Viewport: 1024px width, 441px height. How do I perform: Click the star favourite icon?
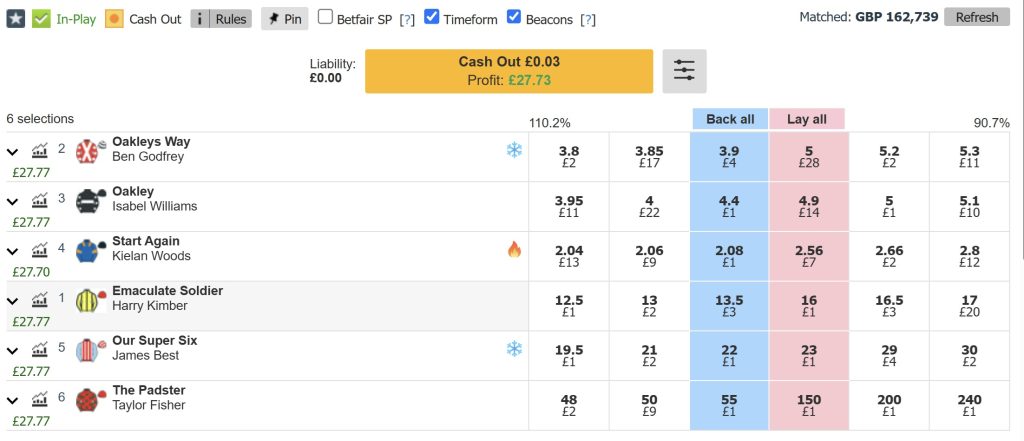click(15, 18)
